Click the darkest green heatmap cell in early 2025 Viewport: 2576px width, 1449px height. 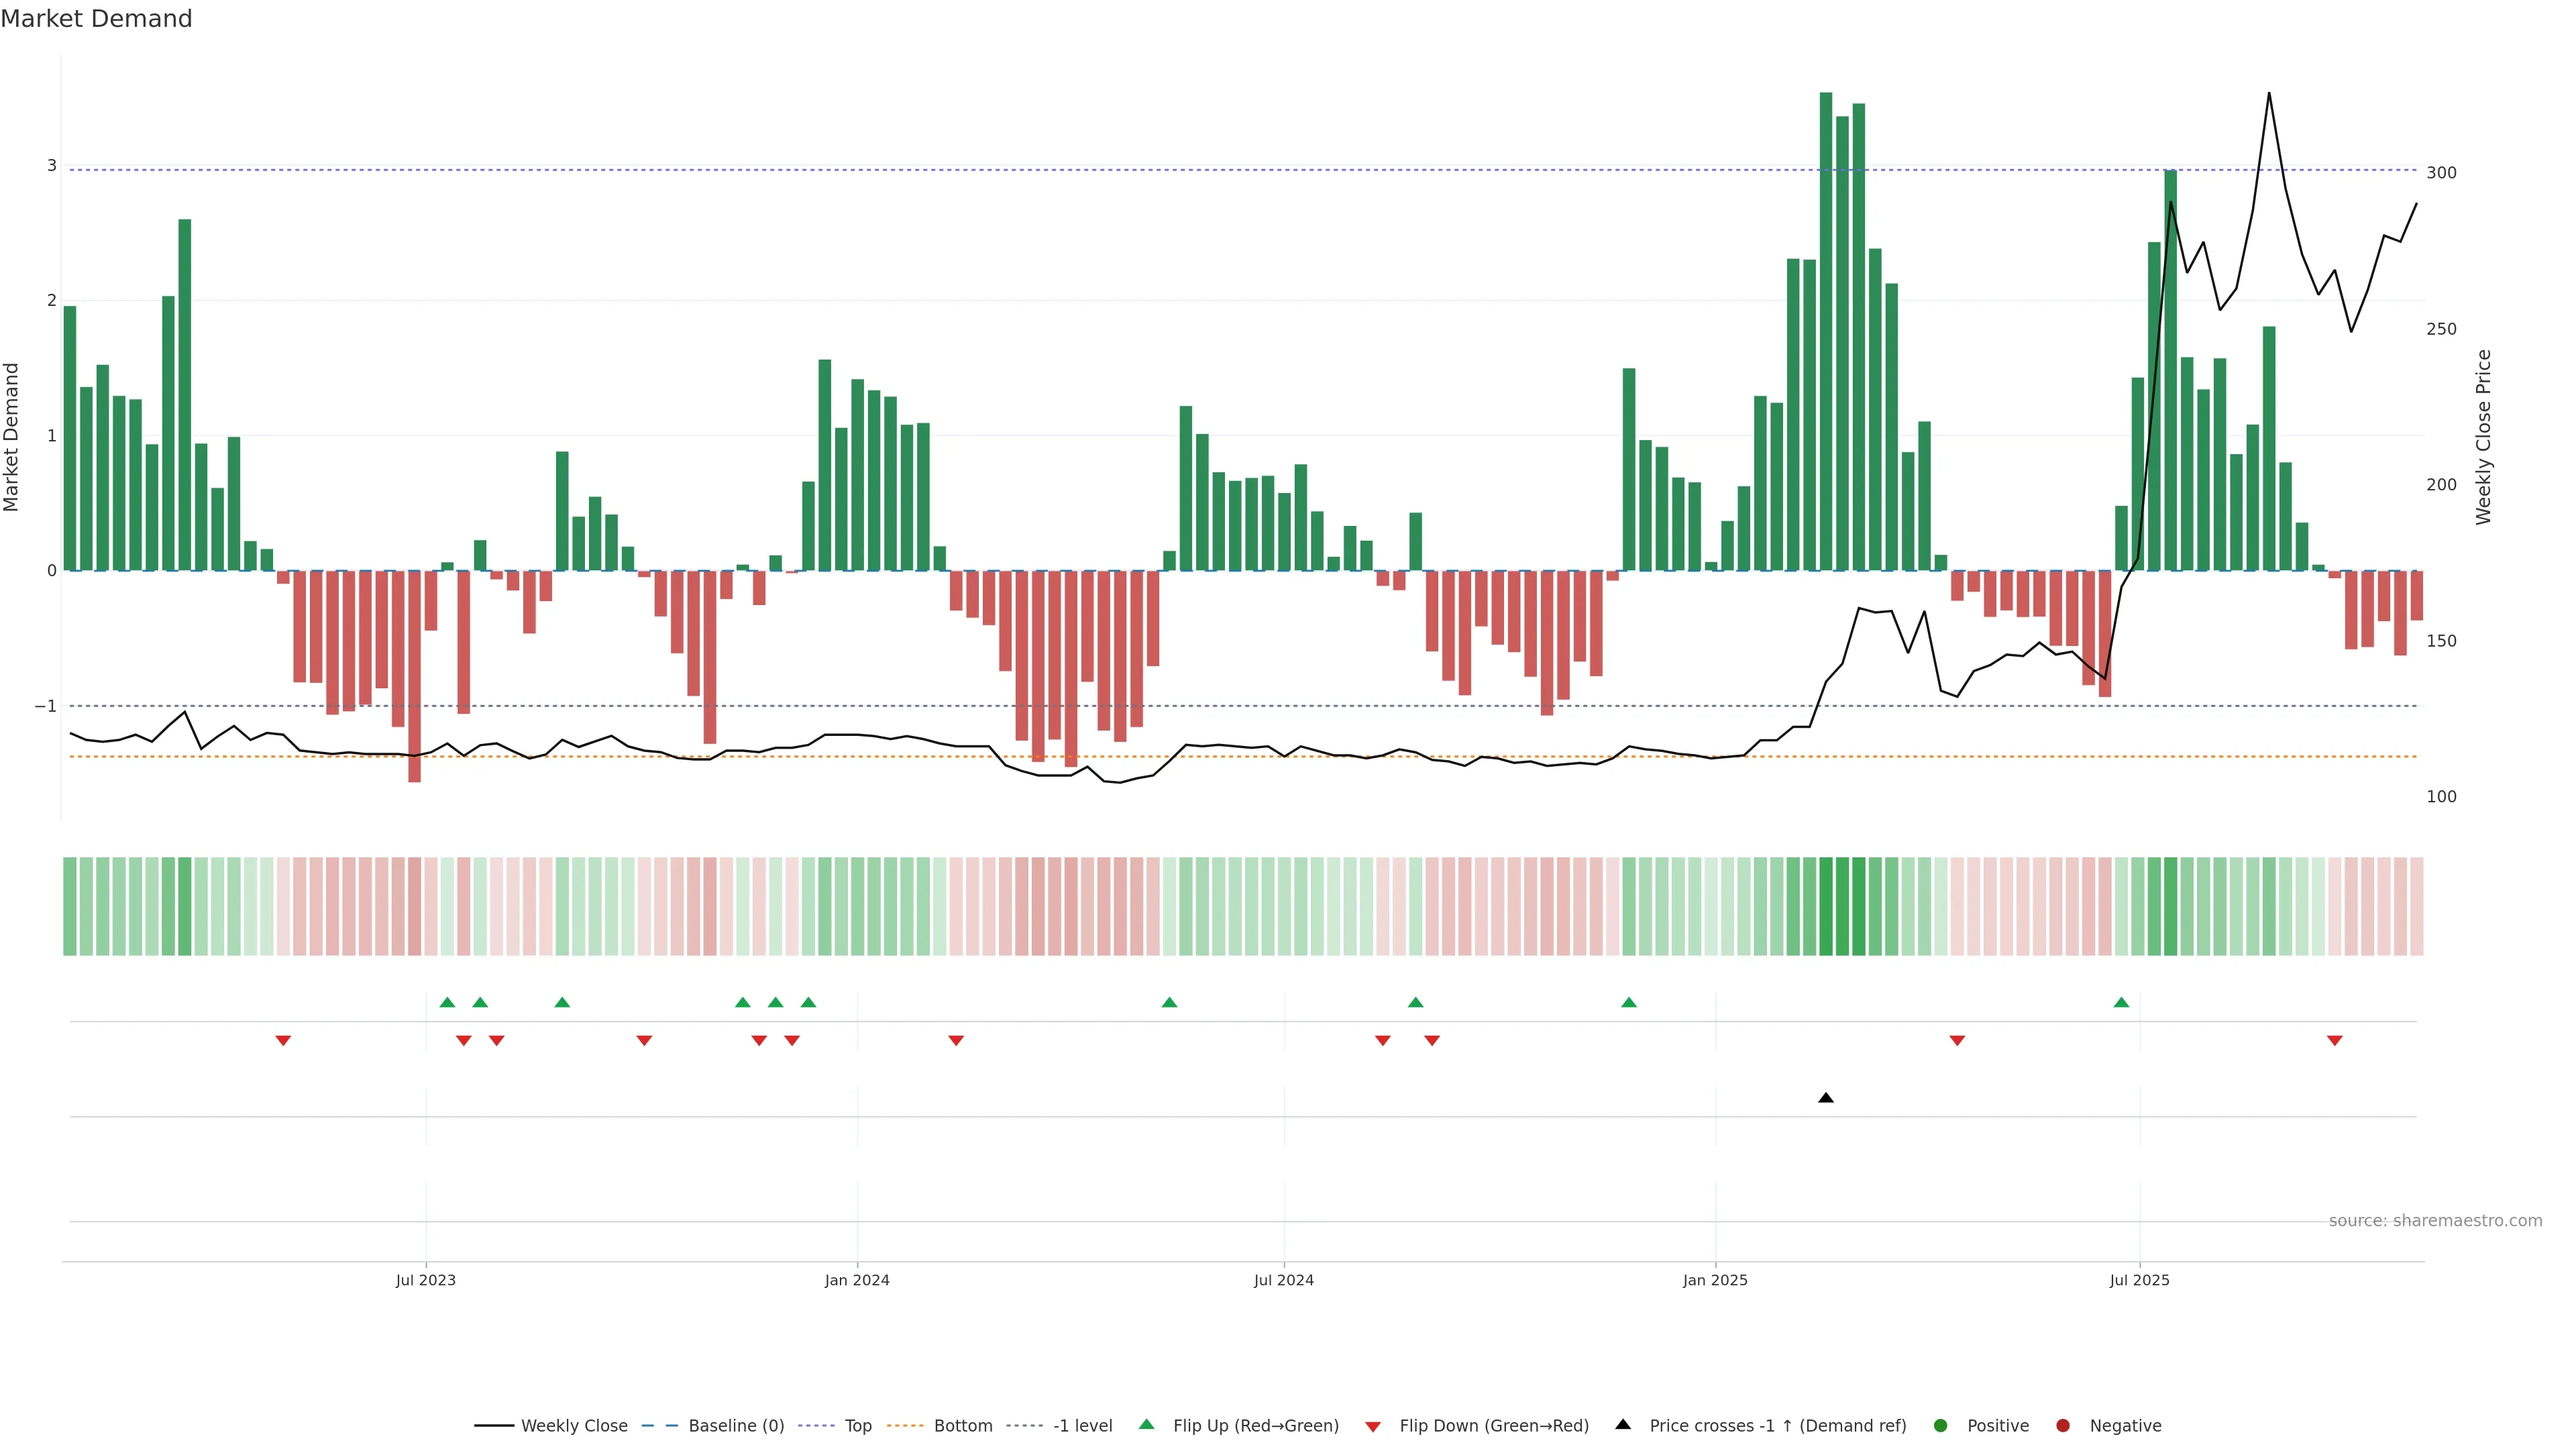1826,906
